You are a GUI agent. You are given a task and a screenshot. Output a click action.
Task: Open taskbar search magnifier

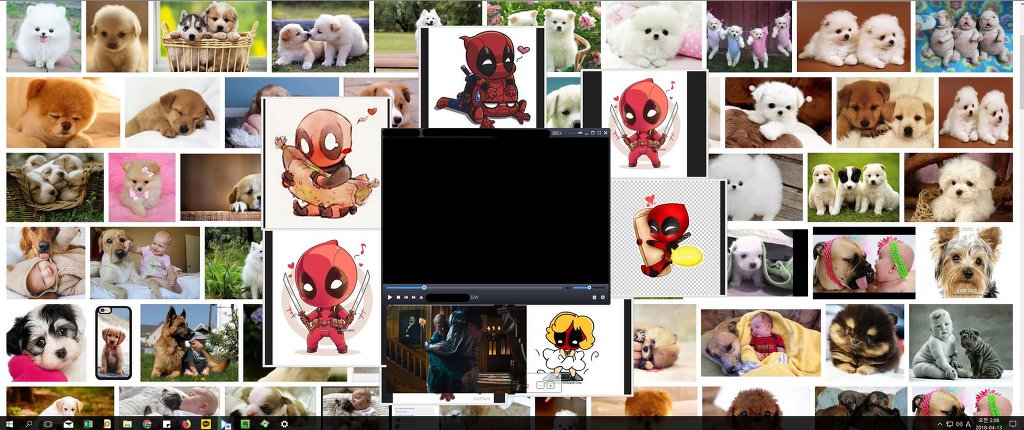pos(29,424)
